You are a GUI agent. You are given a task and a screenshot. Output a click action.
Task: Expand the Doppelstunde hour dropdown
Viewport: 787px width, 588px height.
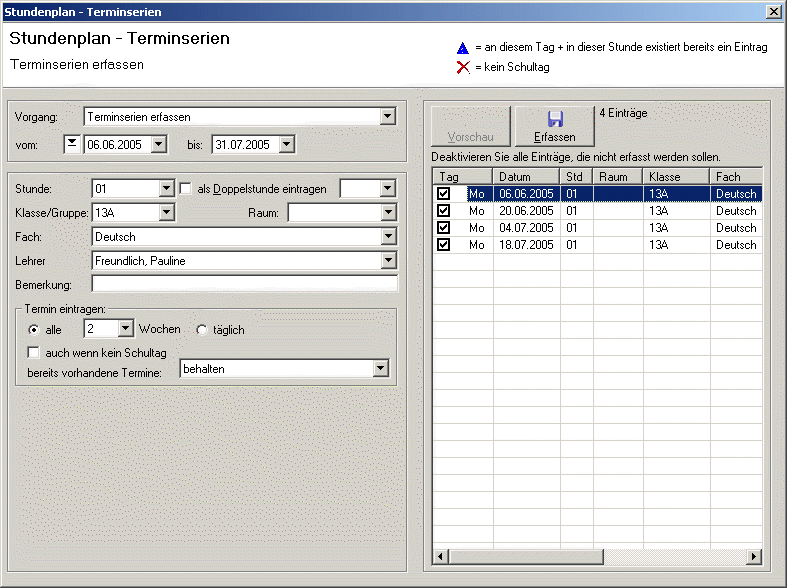pyautogui.click(x=387, y=189)
